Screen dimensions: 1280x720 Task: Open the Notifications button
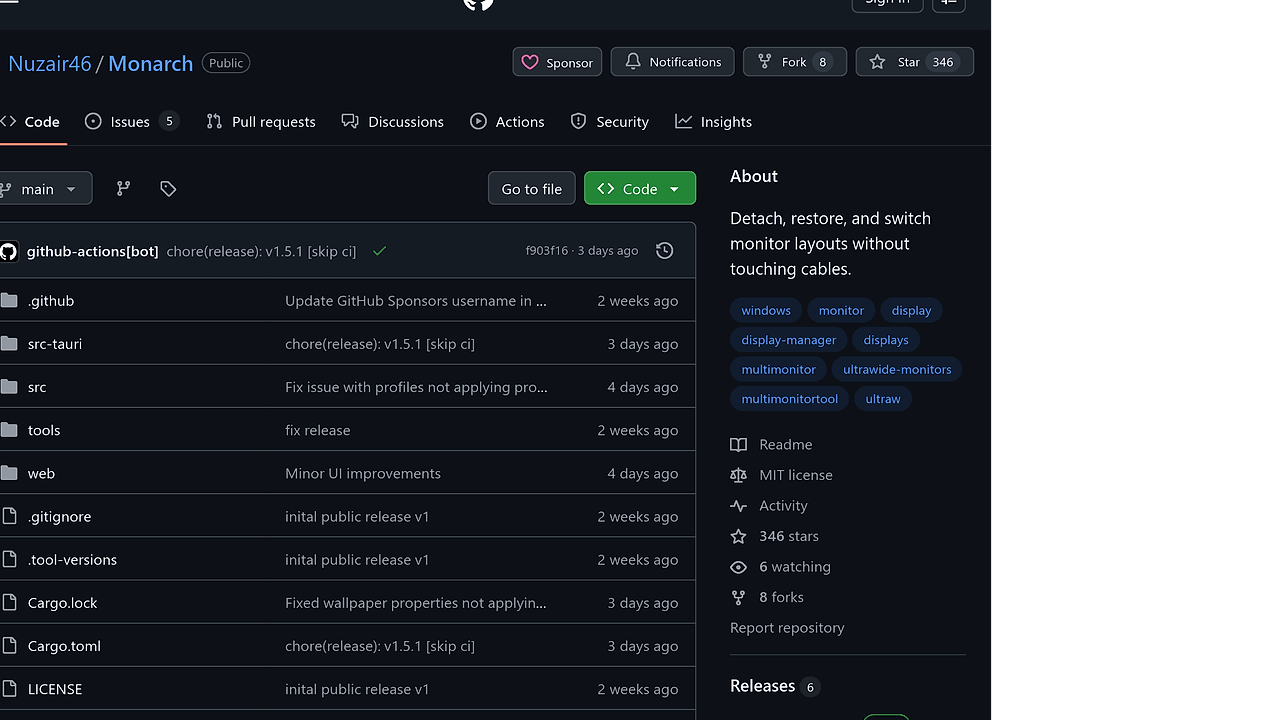[672, 62]
